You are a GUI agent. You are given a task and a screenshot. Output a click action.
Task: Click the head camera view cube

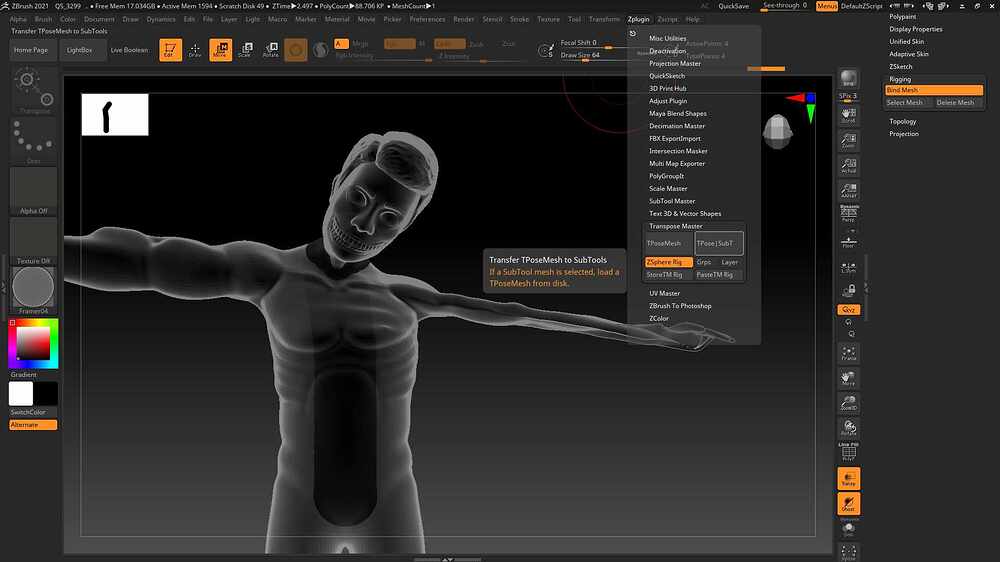[x=777, y=131]
